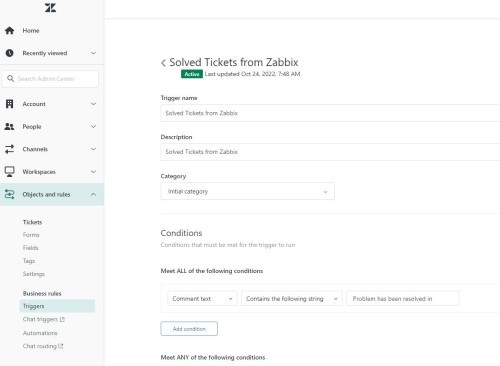
Task: Click the Add condition button
Action: (x=189, y=329)
